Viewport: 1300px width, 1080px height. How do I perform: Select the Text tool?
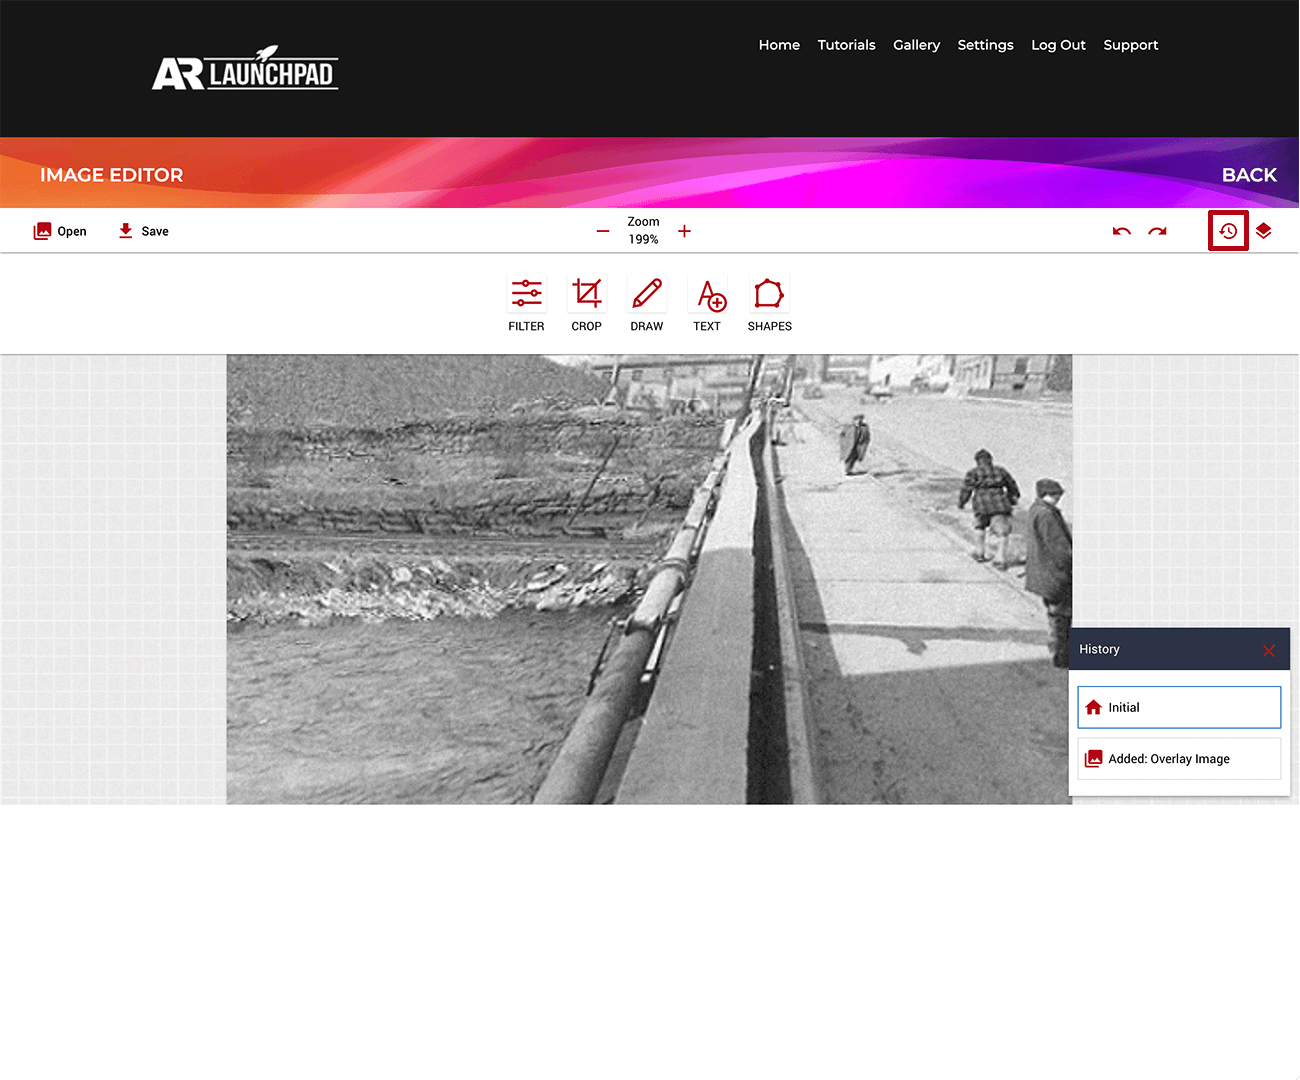pyautogui.click(x=708, y=304)
